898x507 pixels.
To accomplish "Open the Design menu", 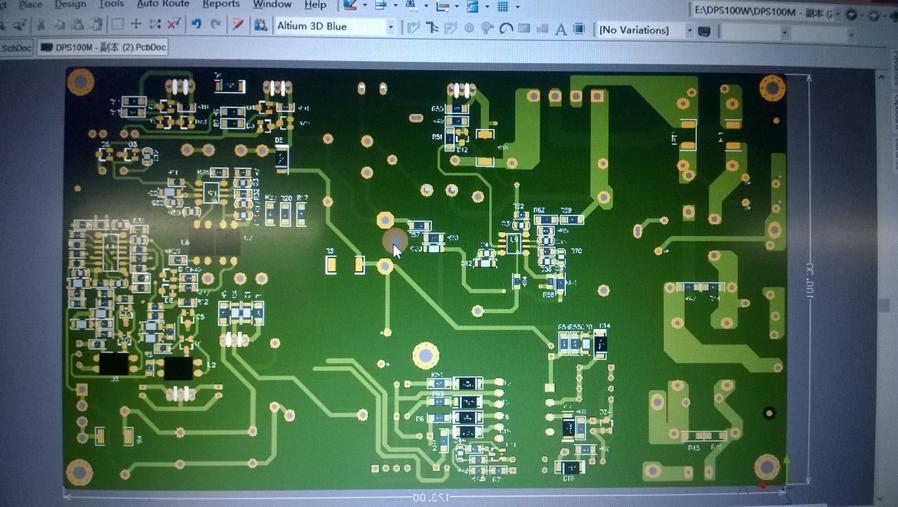I will [70, 4].
